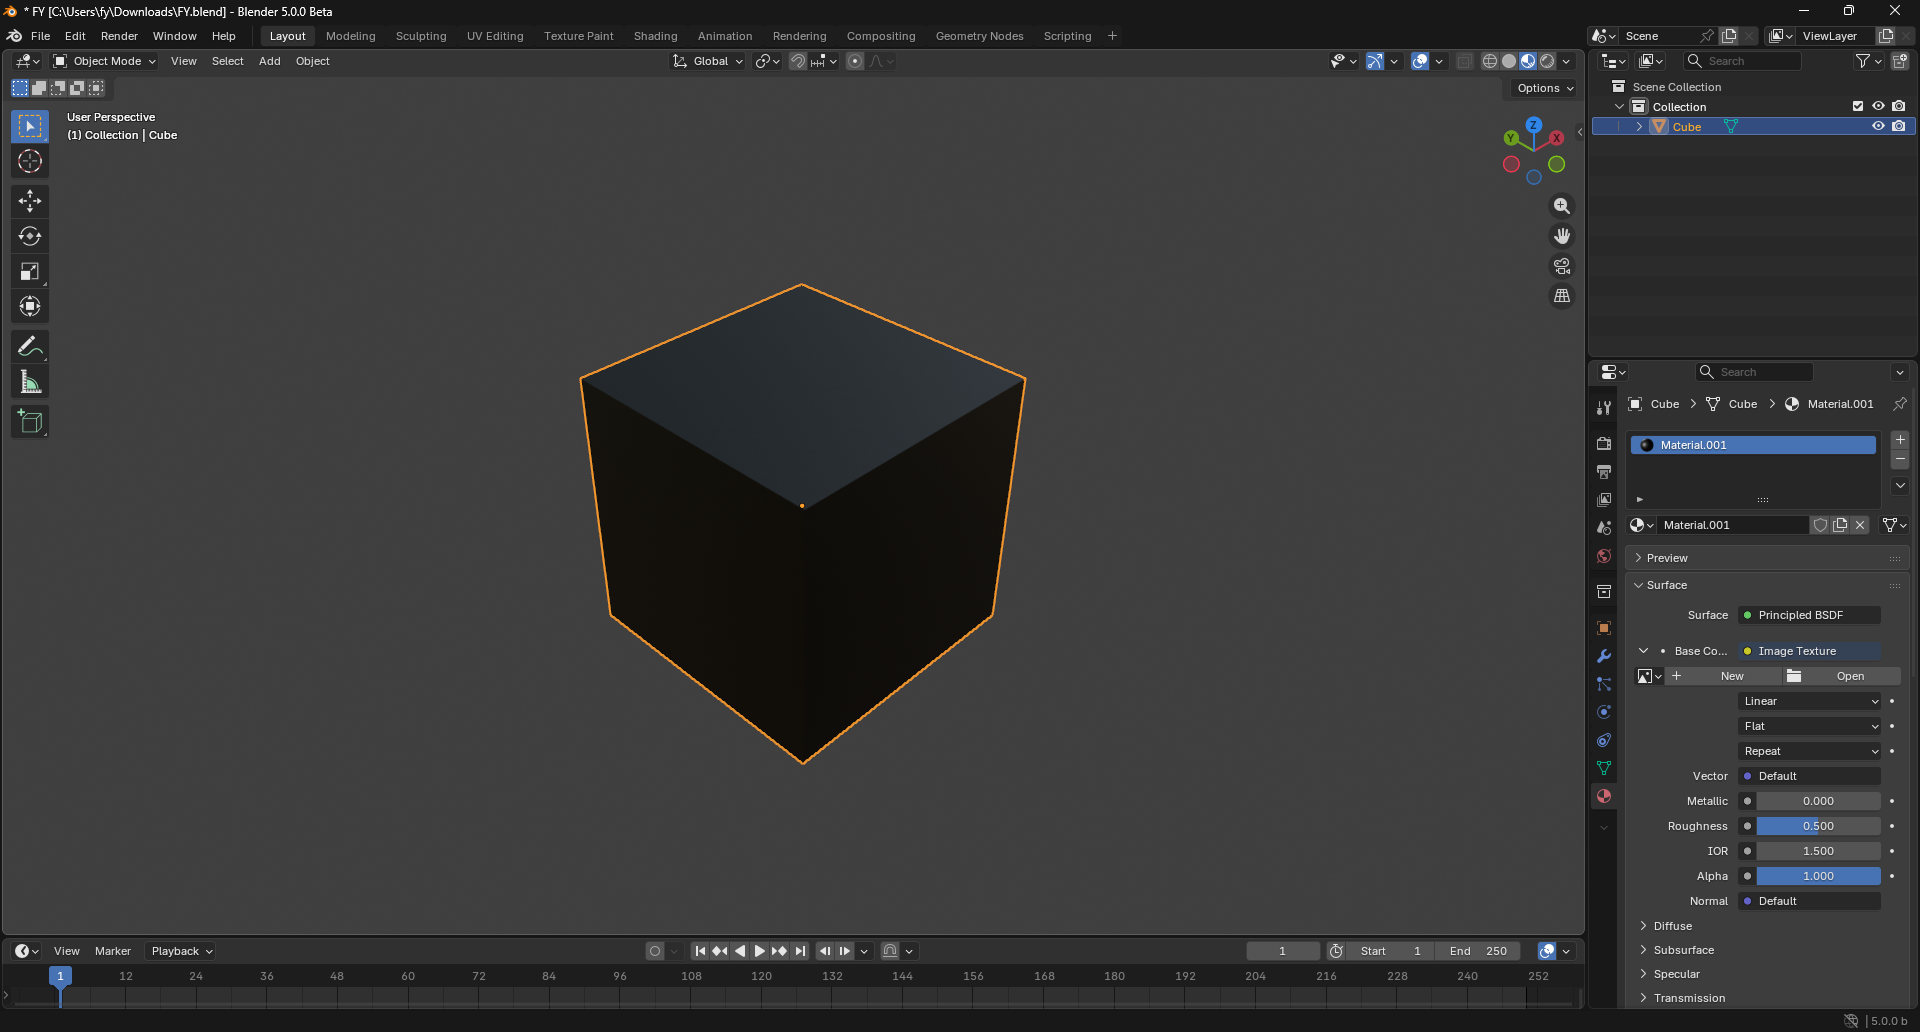1920x1032 pixels.
Task: Switch to the Shading workspace tab
Action: tap(655, 36)
